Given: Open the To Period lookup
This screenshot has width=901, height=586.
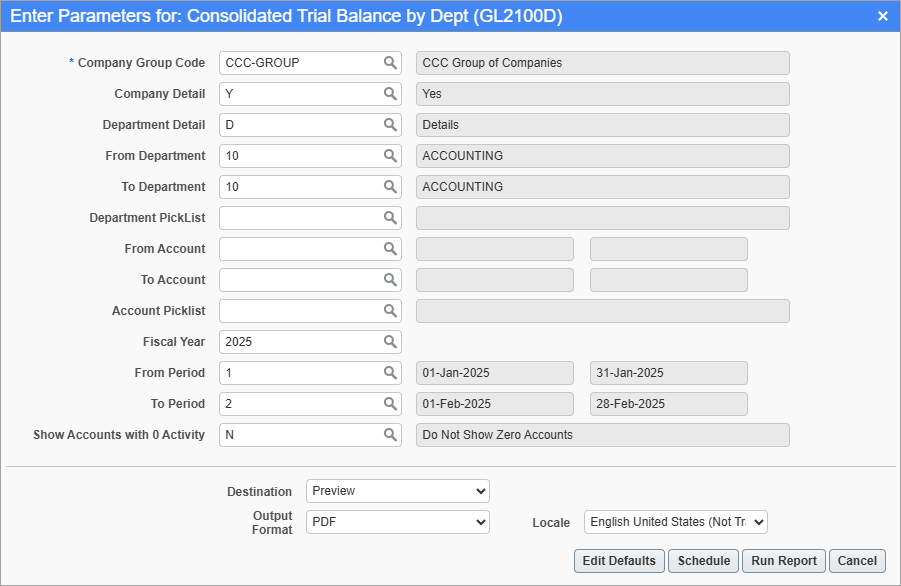Looking at the screenshot, I should tap(389, 403).
